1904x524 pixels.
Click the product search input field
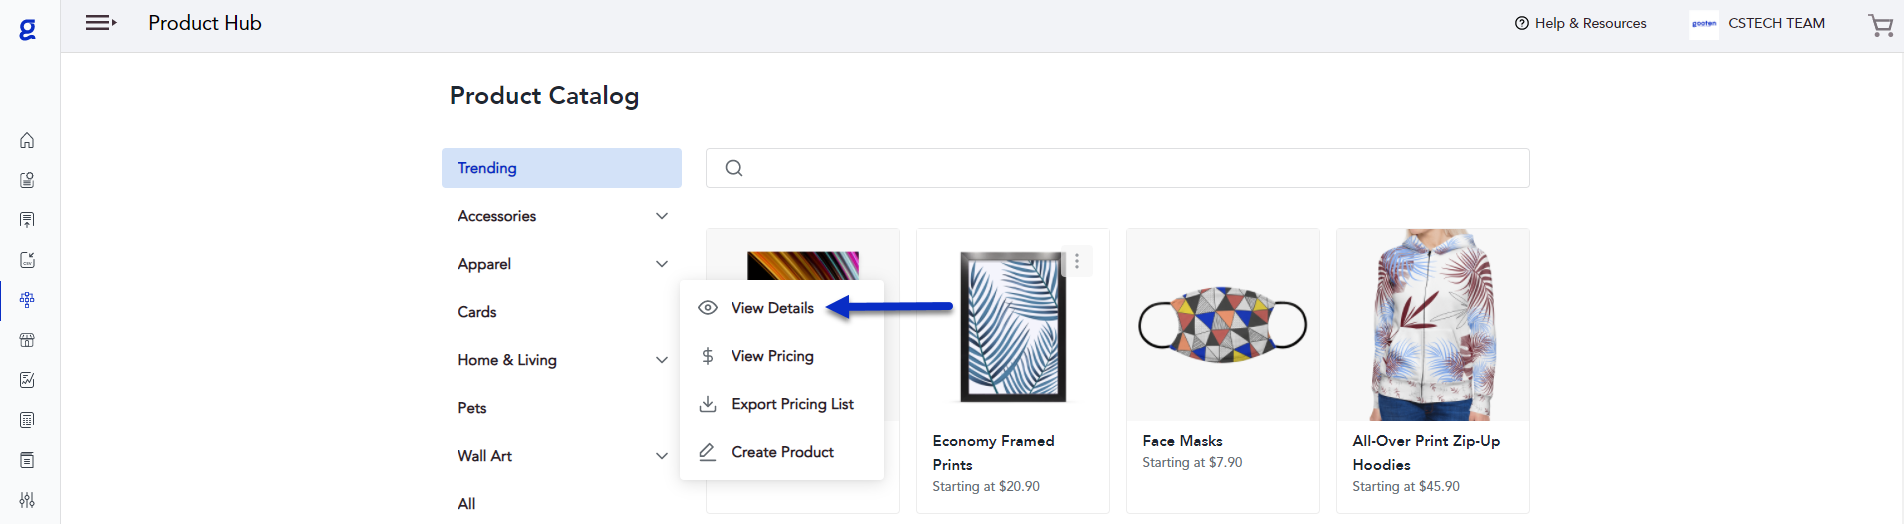coord(1130,168)
